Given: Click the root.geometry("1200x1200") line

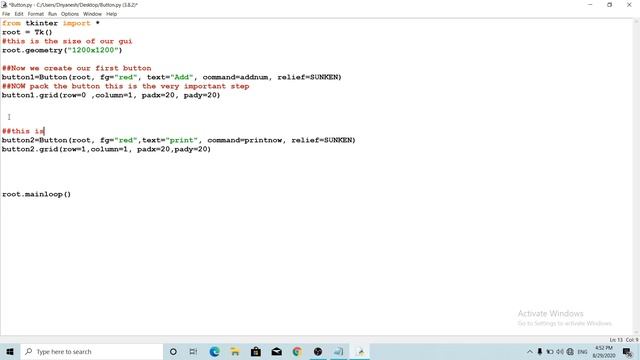Looking at the screenshot, I should pos(62,50).
